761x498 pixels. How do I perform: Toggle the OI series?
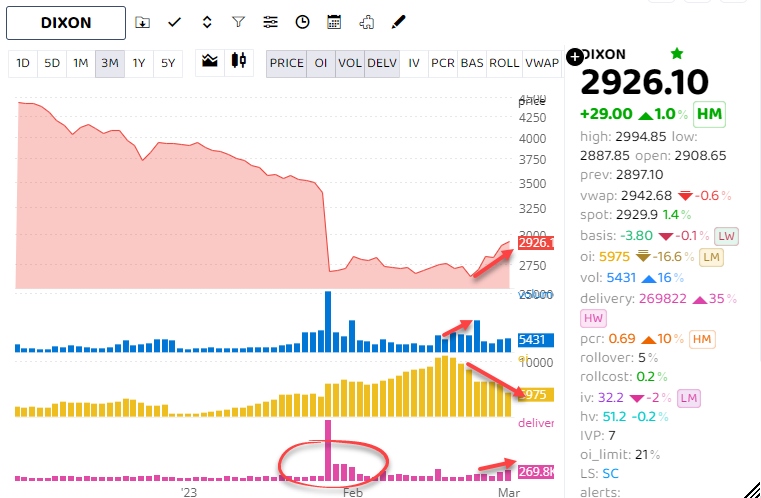[321, 63]
